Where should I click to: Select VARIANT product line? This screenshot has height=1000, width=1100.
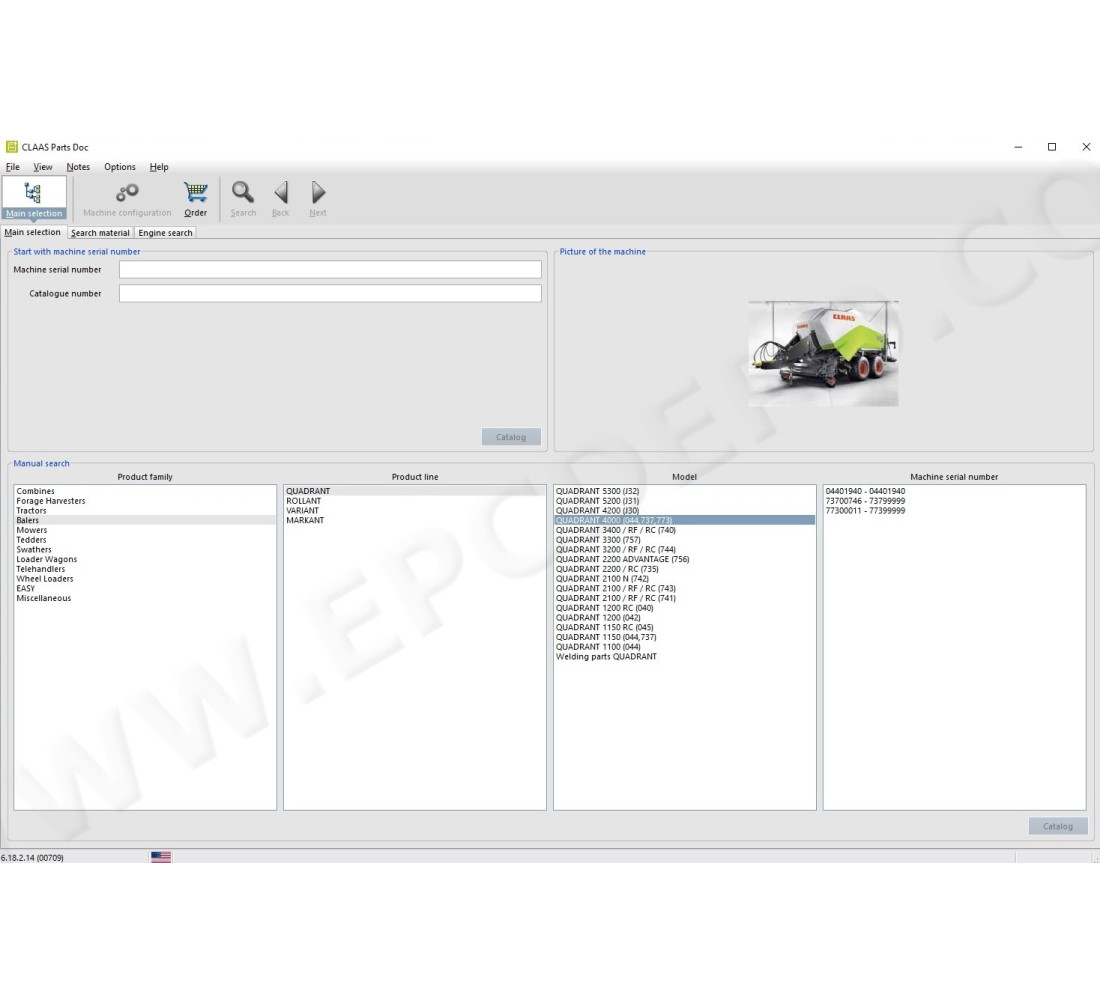tap(415, 511)
